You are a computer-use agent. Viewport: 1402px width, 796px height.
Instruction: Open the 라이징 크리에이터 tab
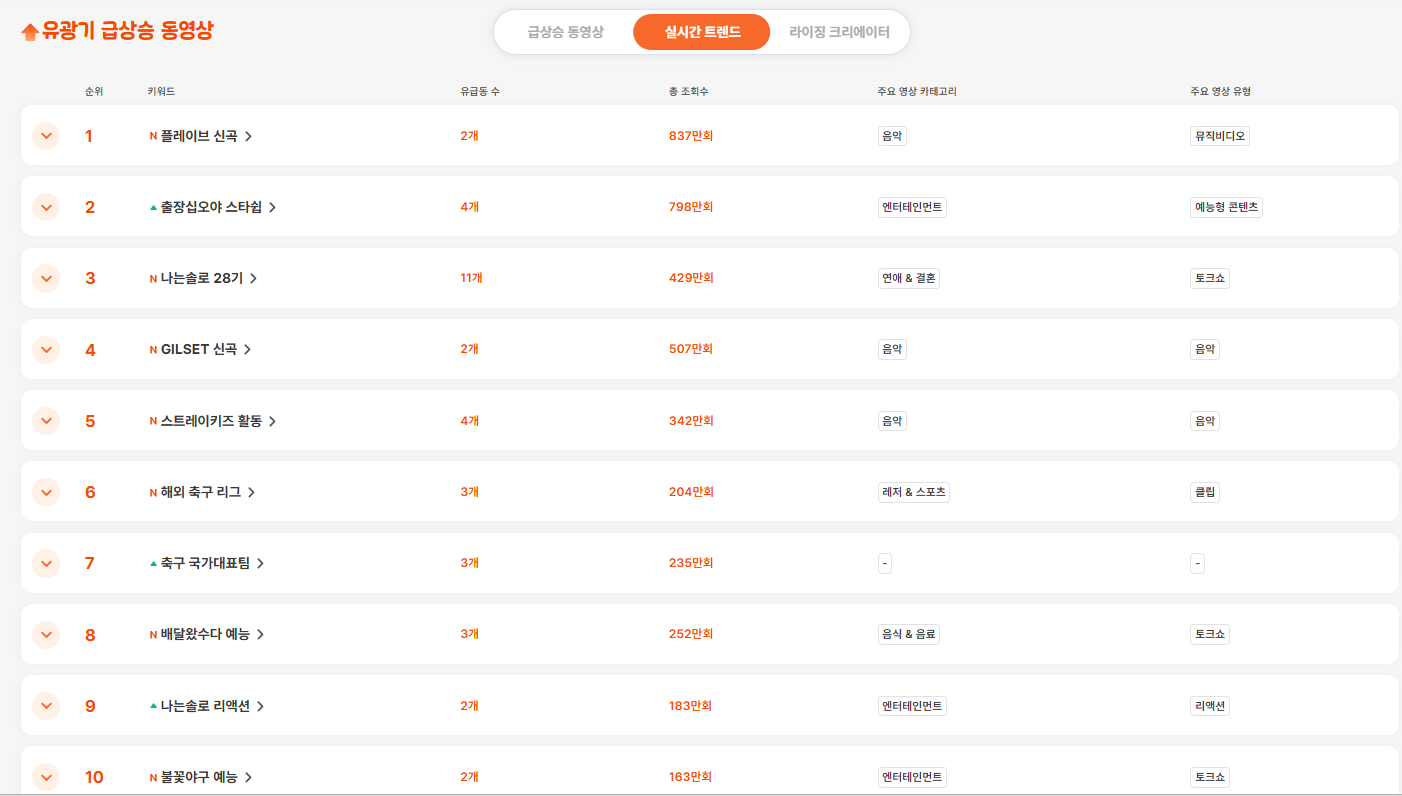coord(839,32)
